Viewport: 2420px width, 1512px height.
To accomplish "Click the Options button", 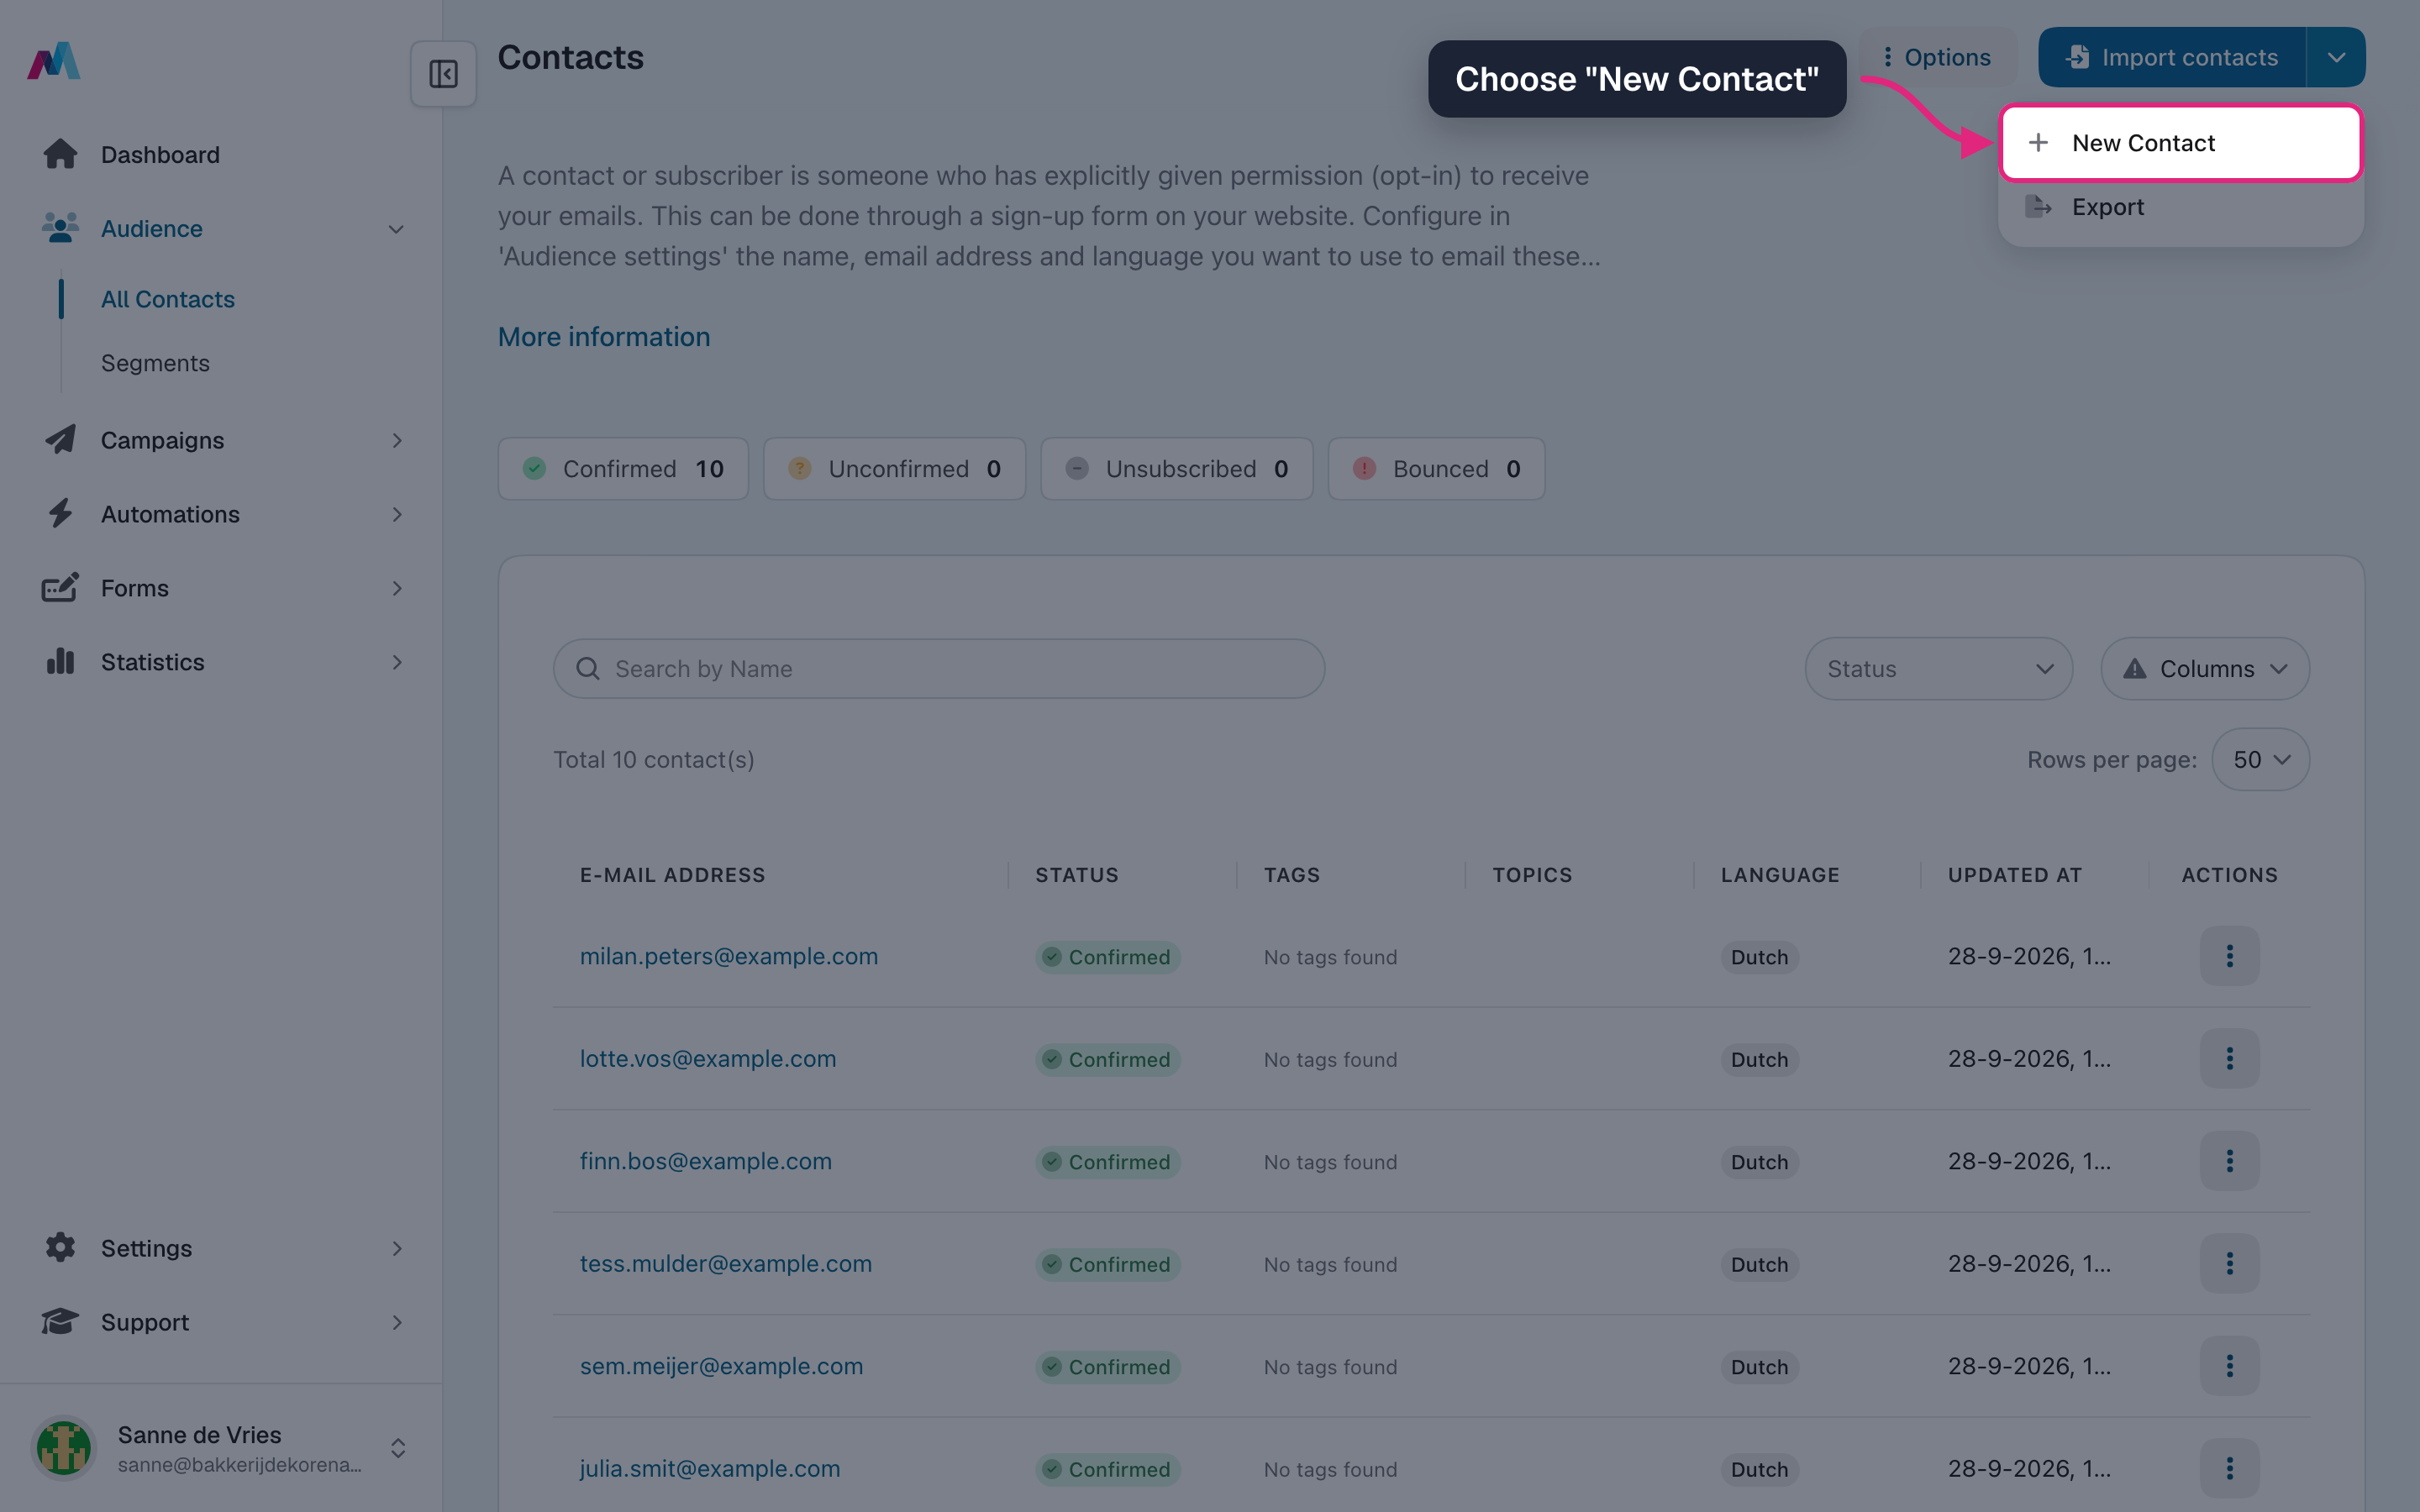I will 1937,58.
